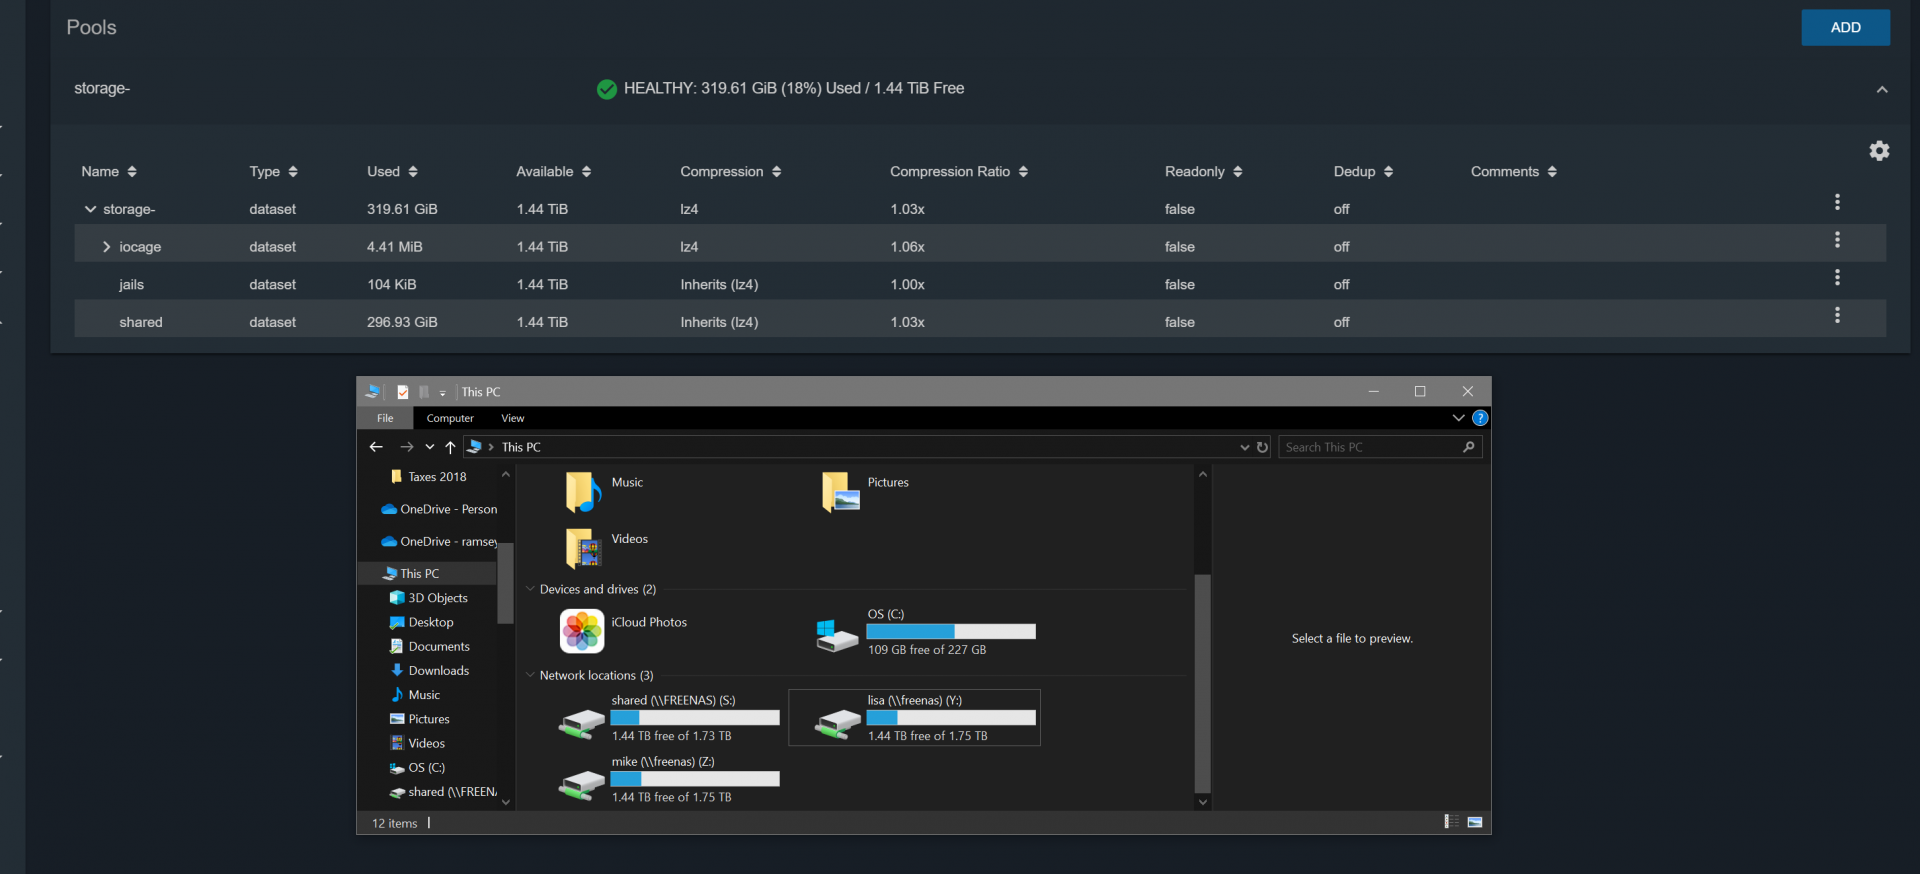Open quick access toolbar dropdown

click(442, 393)
